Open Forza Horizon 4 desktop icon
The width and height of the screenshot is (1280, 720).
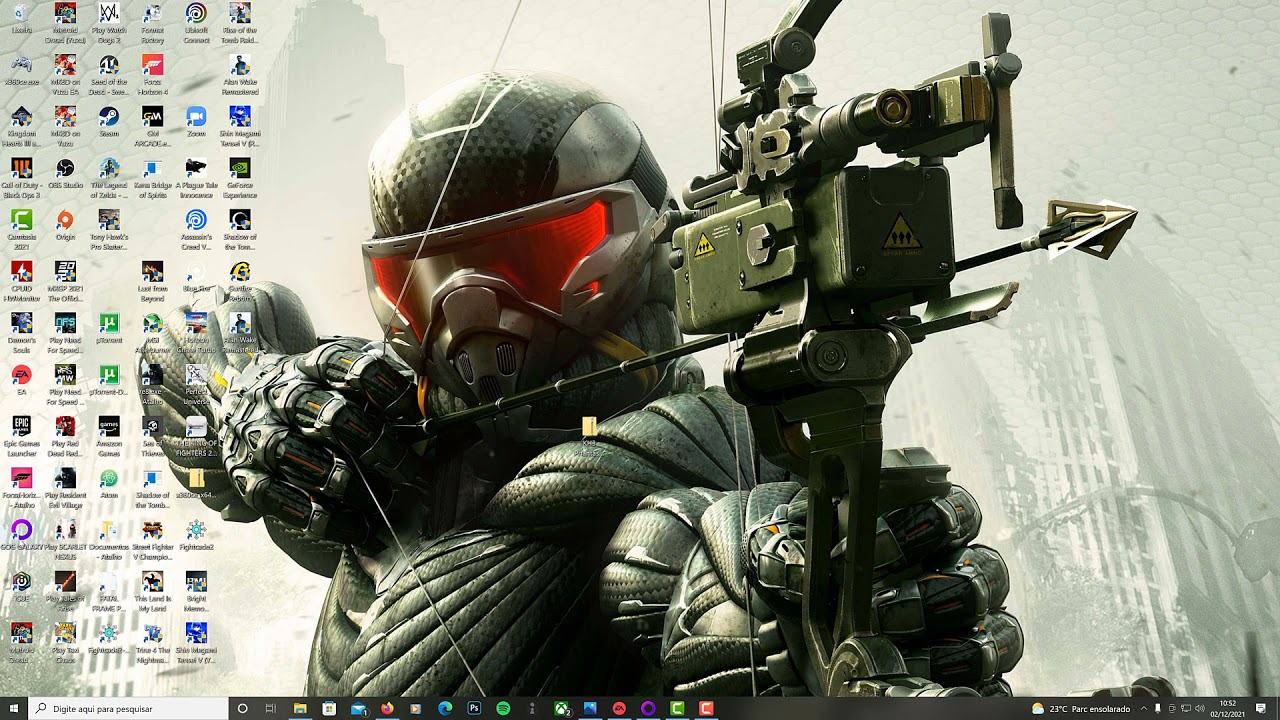[x=152, y=75]
